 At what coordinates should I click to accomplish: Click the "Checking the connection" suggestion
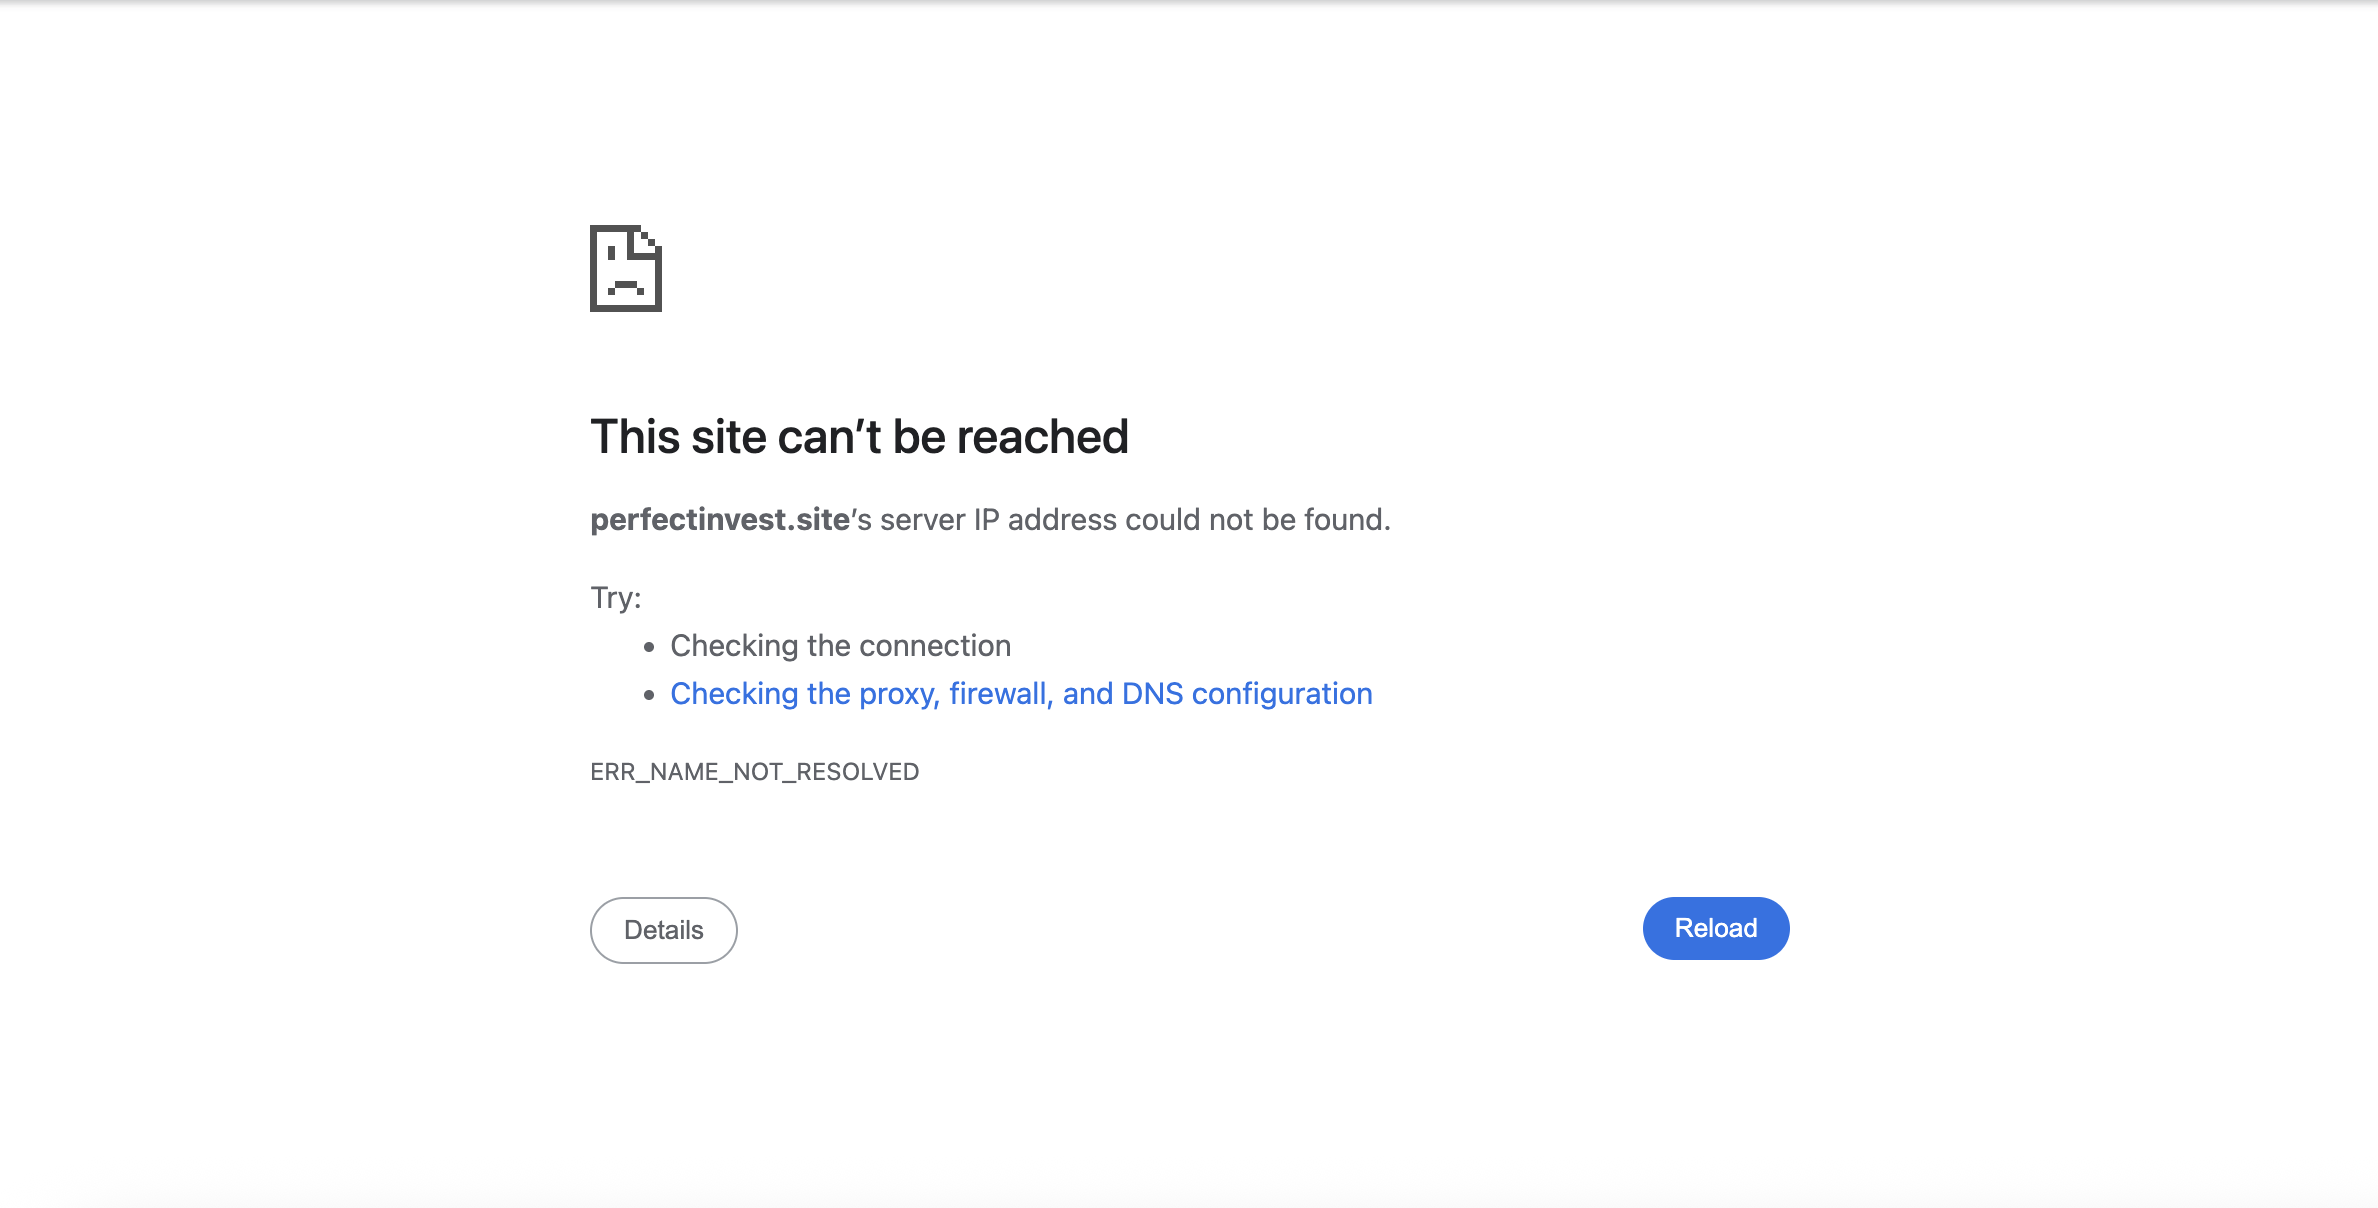(840, 646)
